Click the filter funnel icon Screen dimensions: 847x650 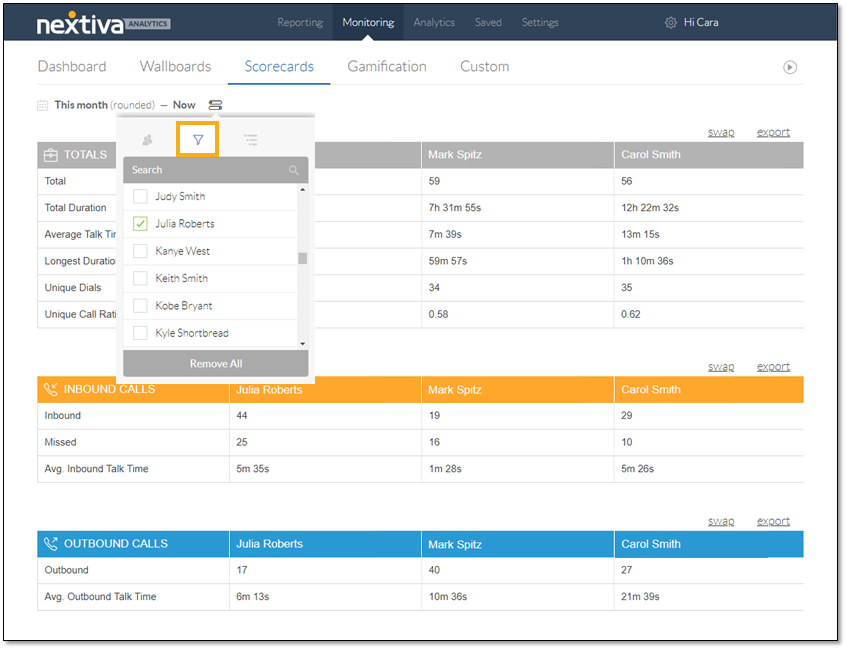click(x=198, y=140)
